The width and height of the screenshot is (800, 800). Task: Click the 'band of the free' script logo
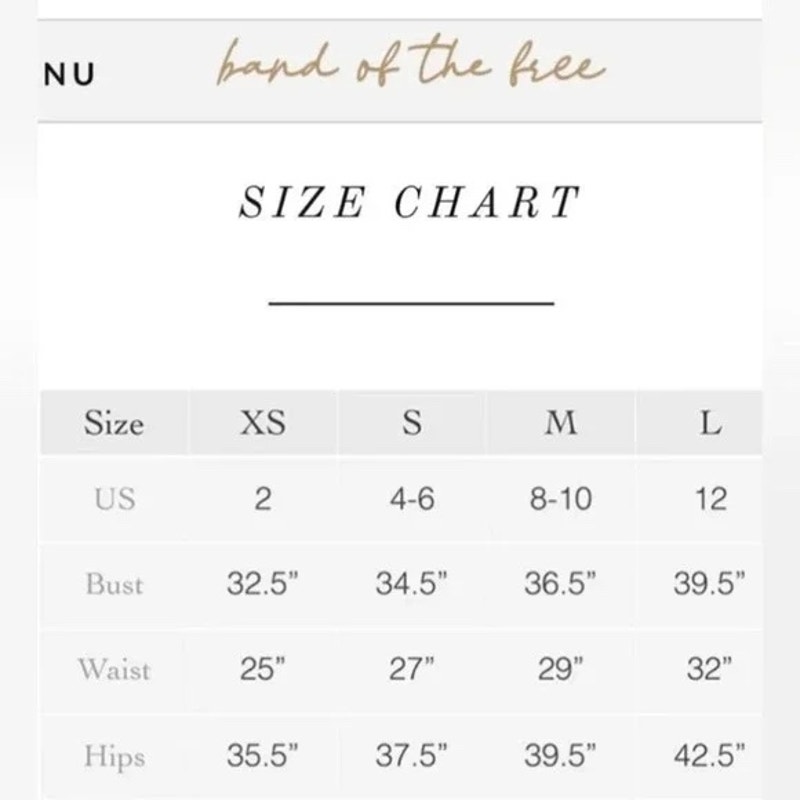point(411,62)
